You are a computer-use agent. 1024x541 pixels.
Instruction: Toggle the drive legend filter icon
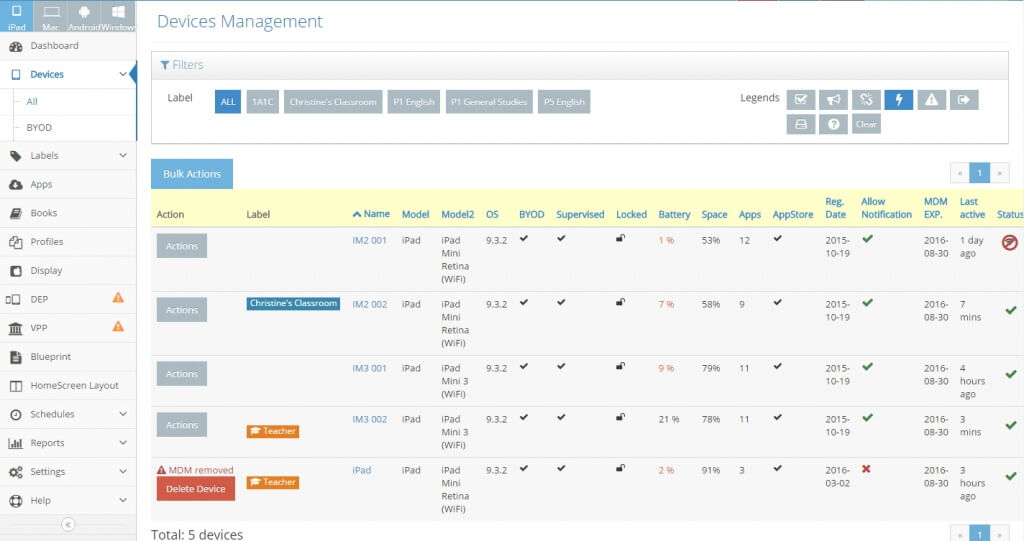coord(801,124)
